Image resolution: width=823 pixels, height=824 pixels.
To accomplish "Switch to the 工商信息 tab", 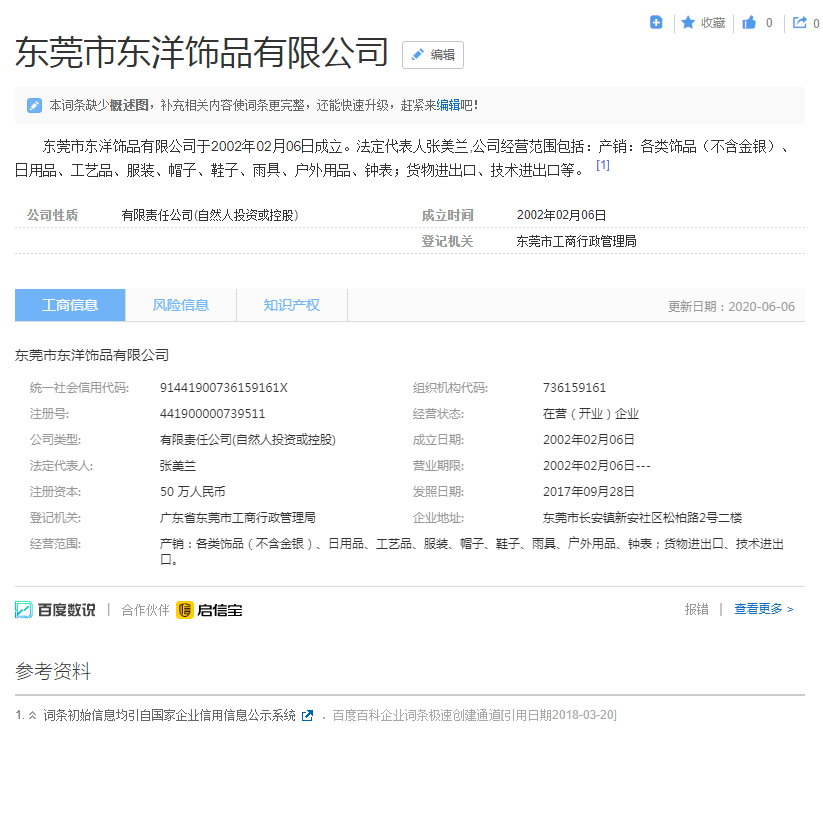I will 70,305.
